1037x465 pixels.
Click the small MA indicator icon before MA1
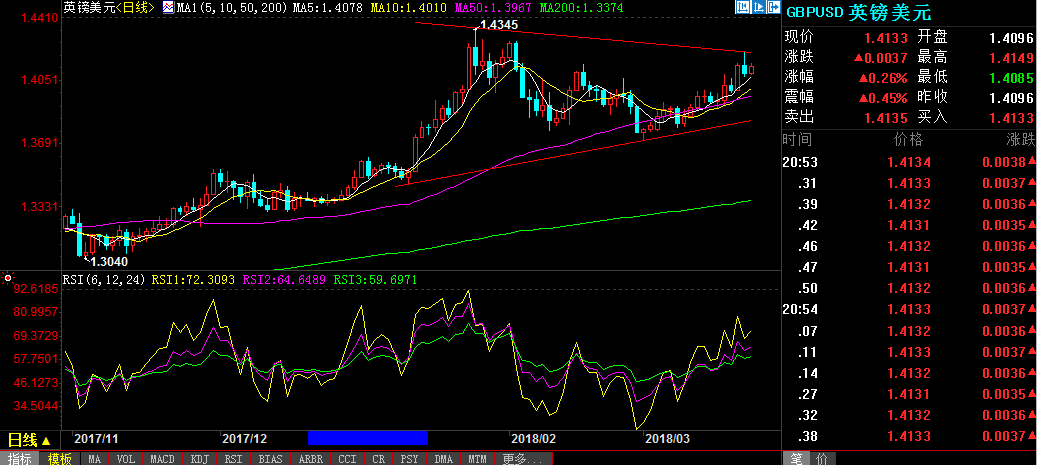point(169,8)
